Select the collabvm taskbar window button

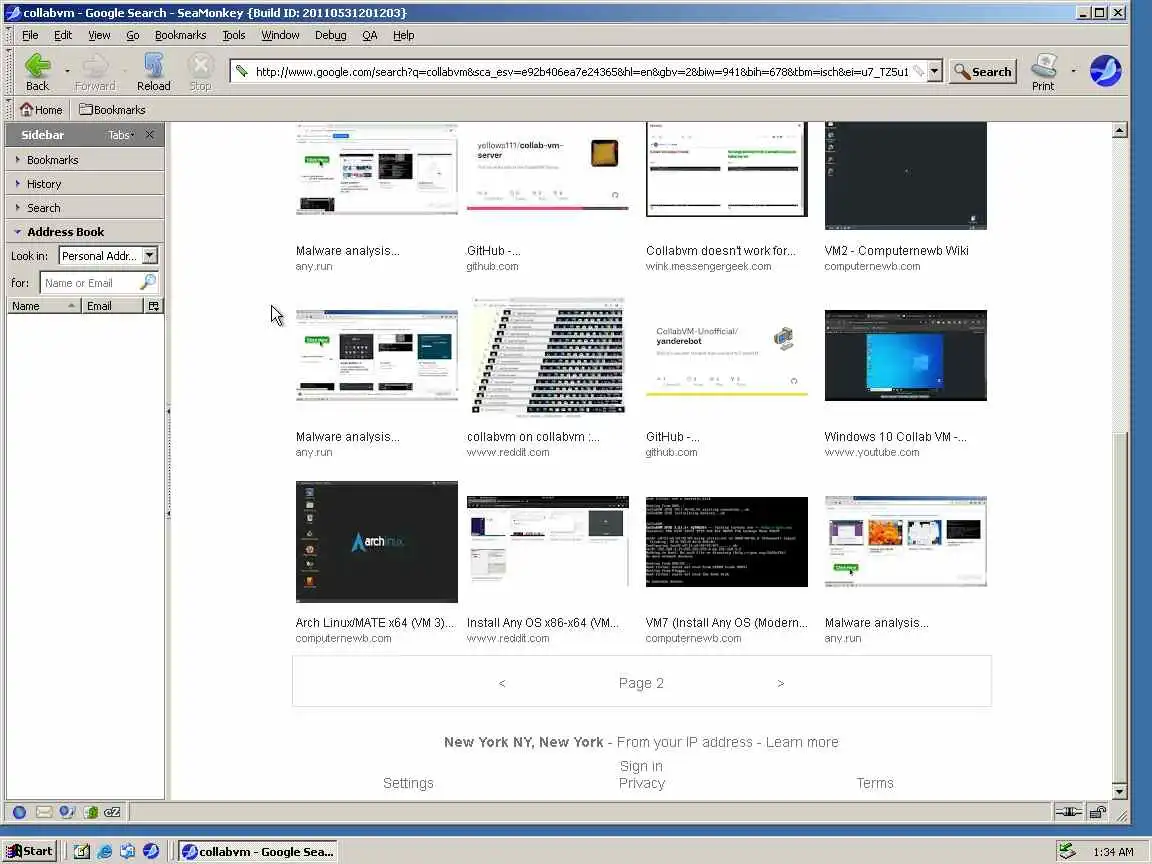[x=258, y=852]
